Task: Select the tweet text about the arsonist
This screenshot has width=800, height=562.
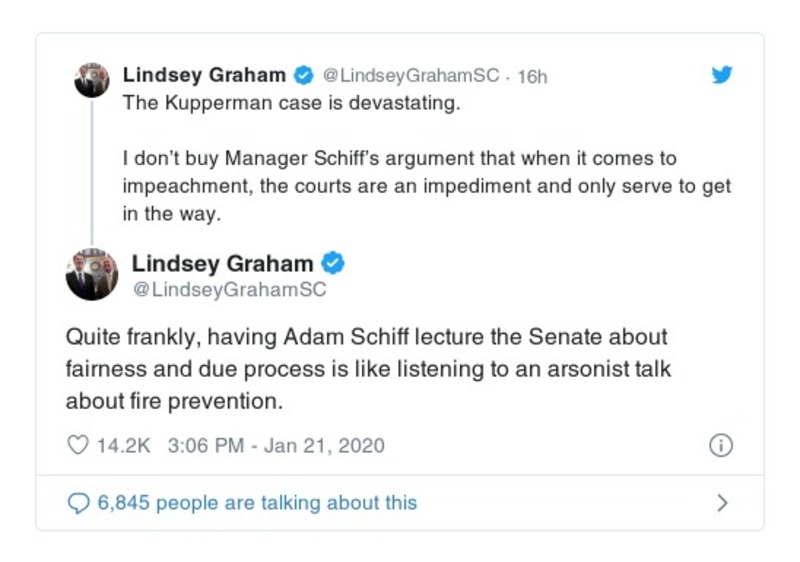Action: pyautogui.click(x=367, y=369)
